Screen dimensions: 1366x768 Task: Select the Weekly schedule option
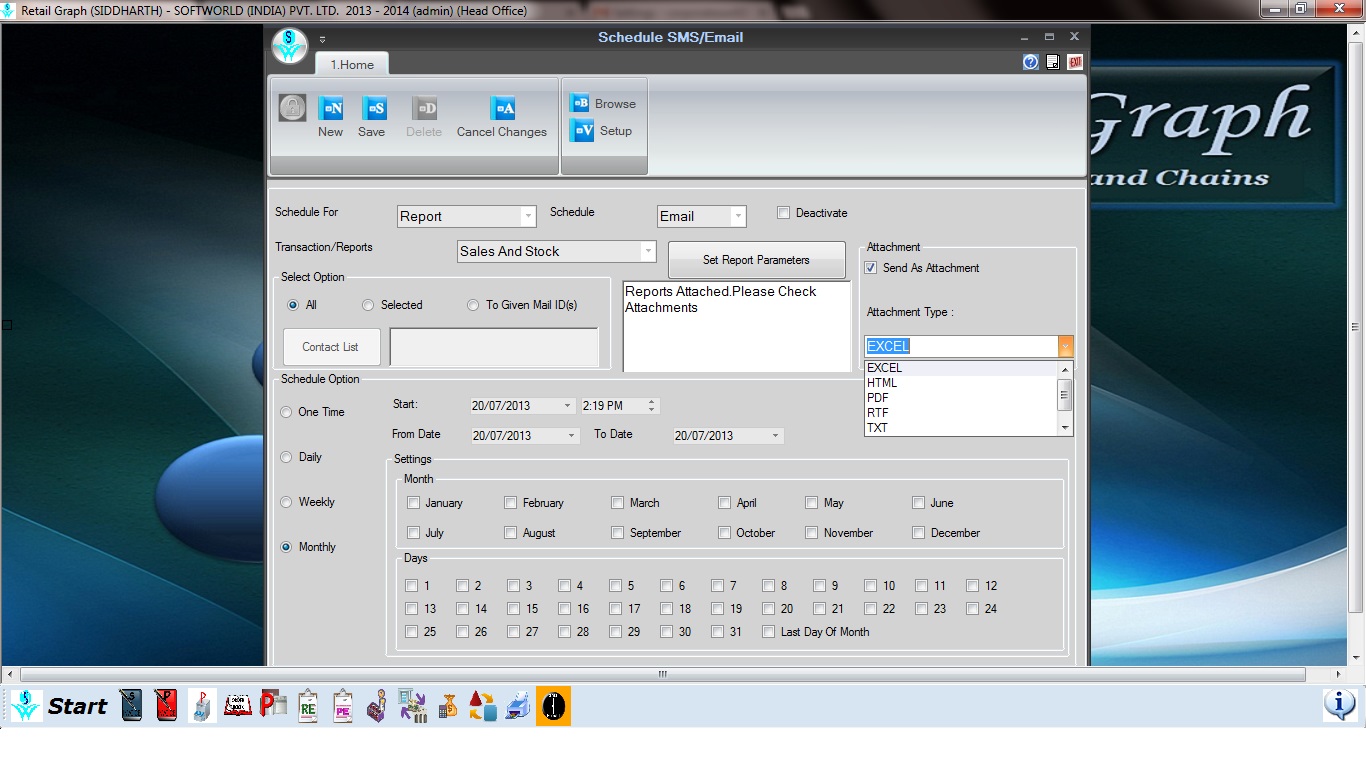coord(286,502)
